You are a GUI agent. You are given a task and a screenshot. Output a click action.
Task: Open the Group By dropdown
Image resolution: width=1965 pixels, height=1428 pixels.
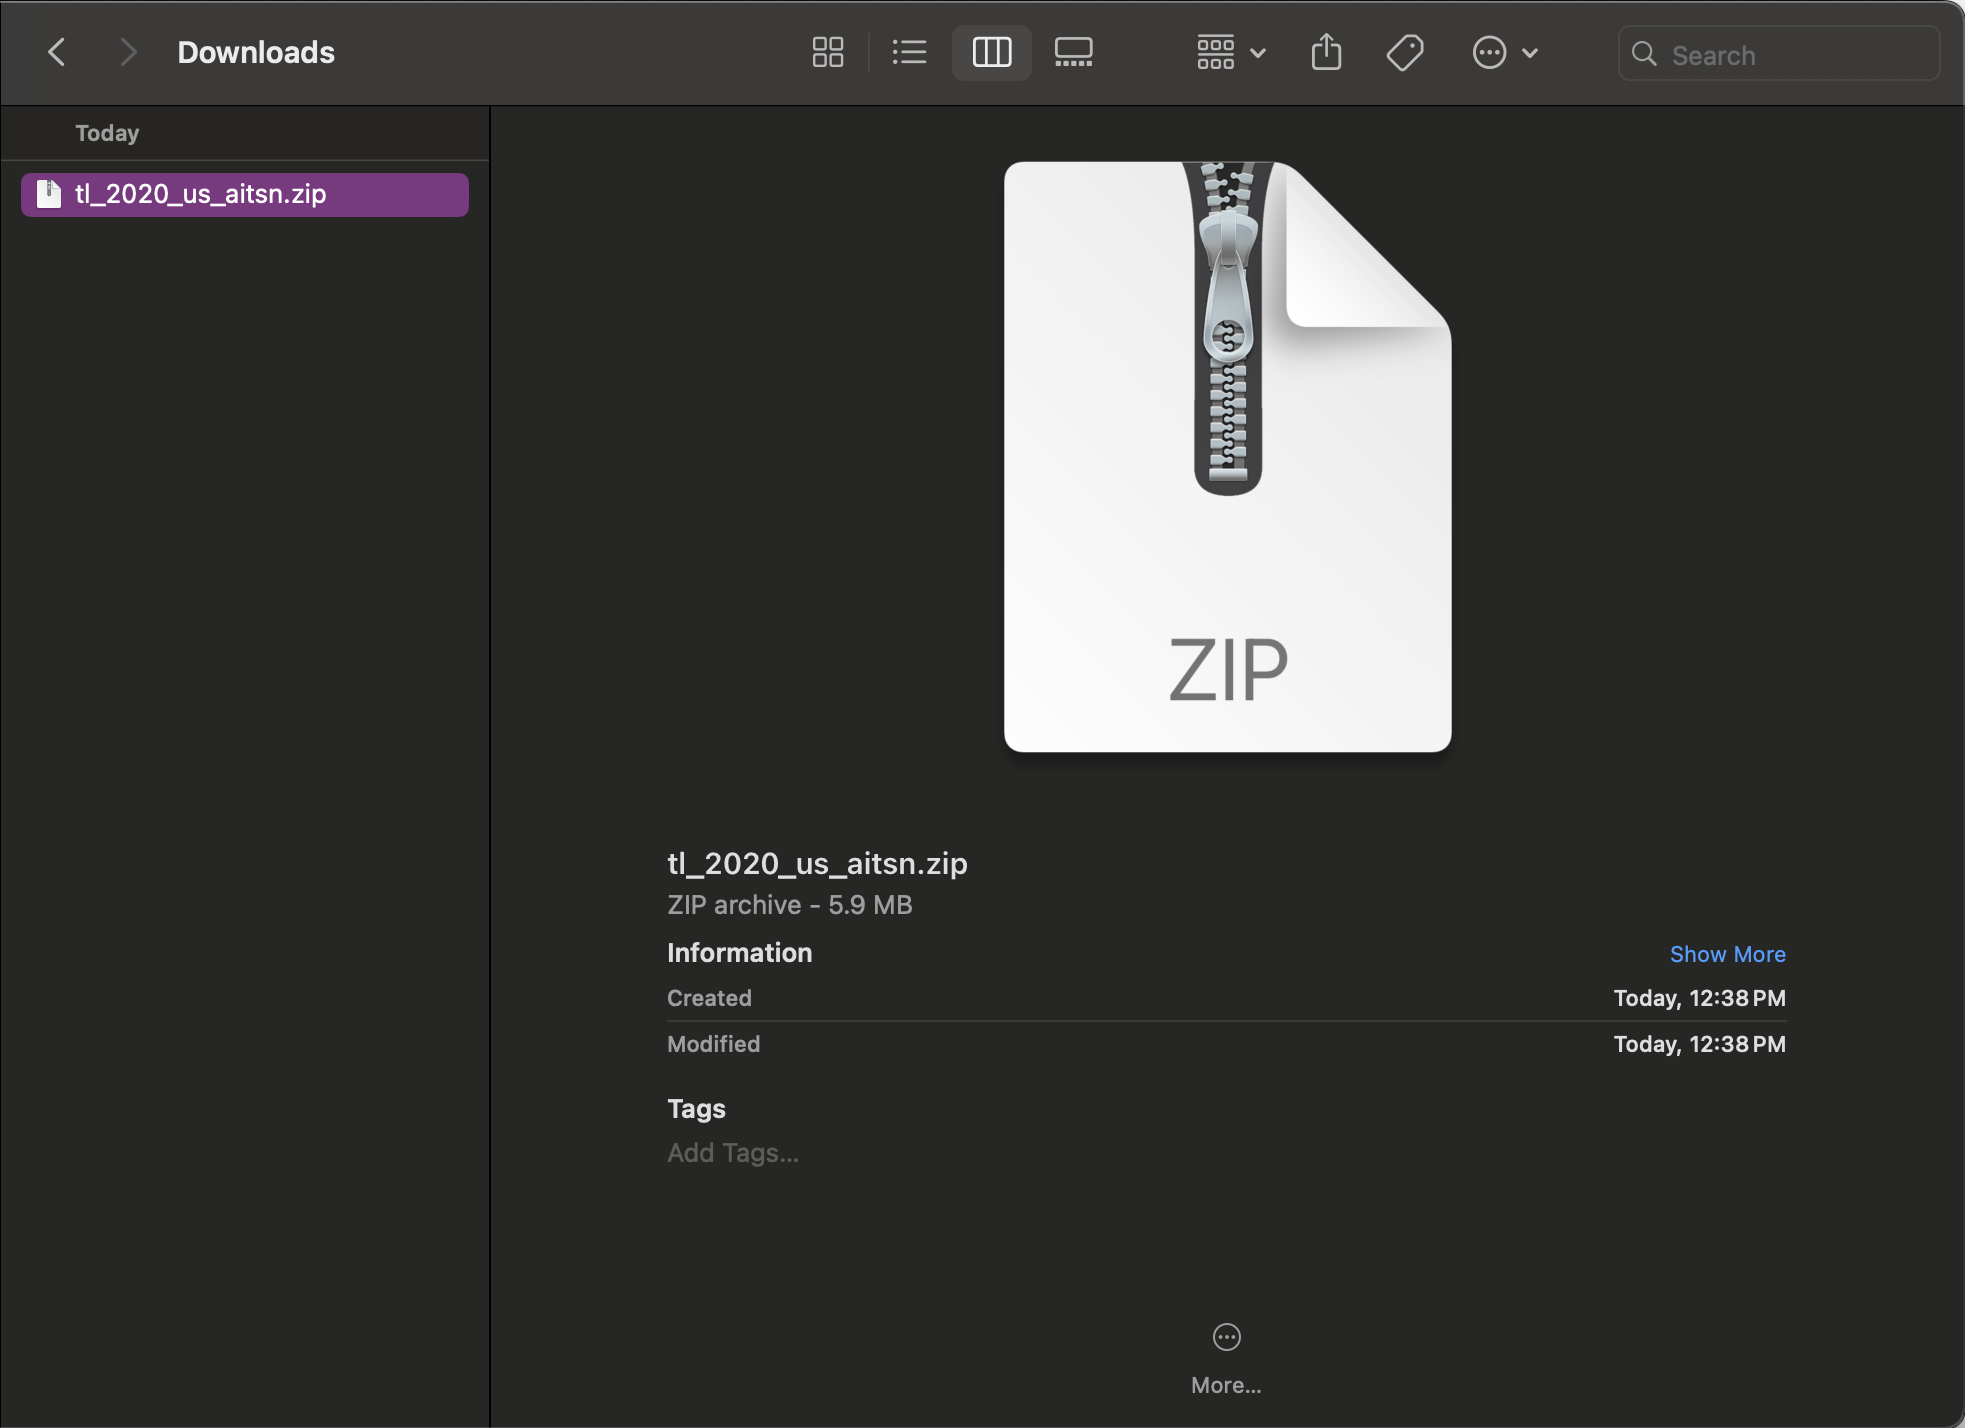point(1231,52)
